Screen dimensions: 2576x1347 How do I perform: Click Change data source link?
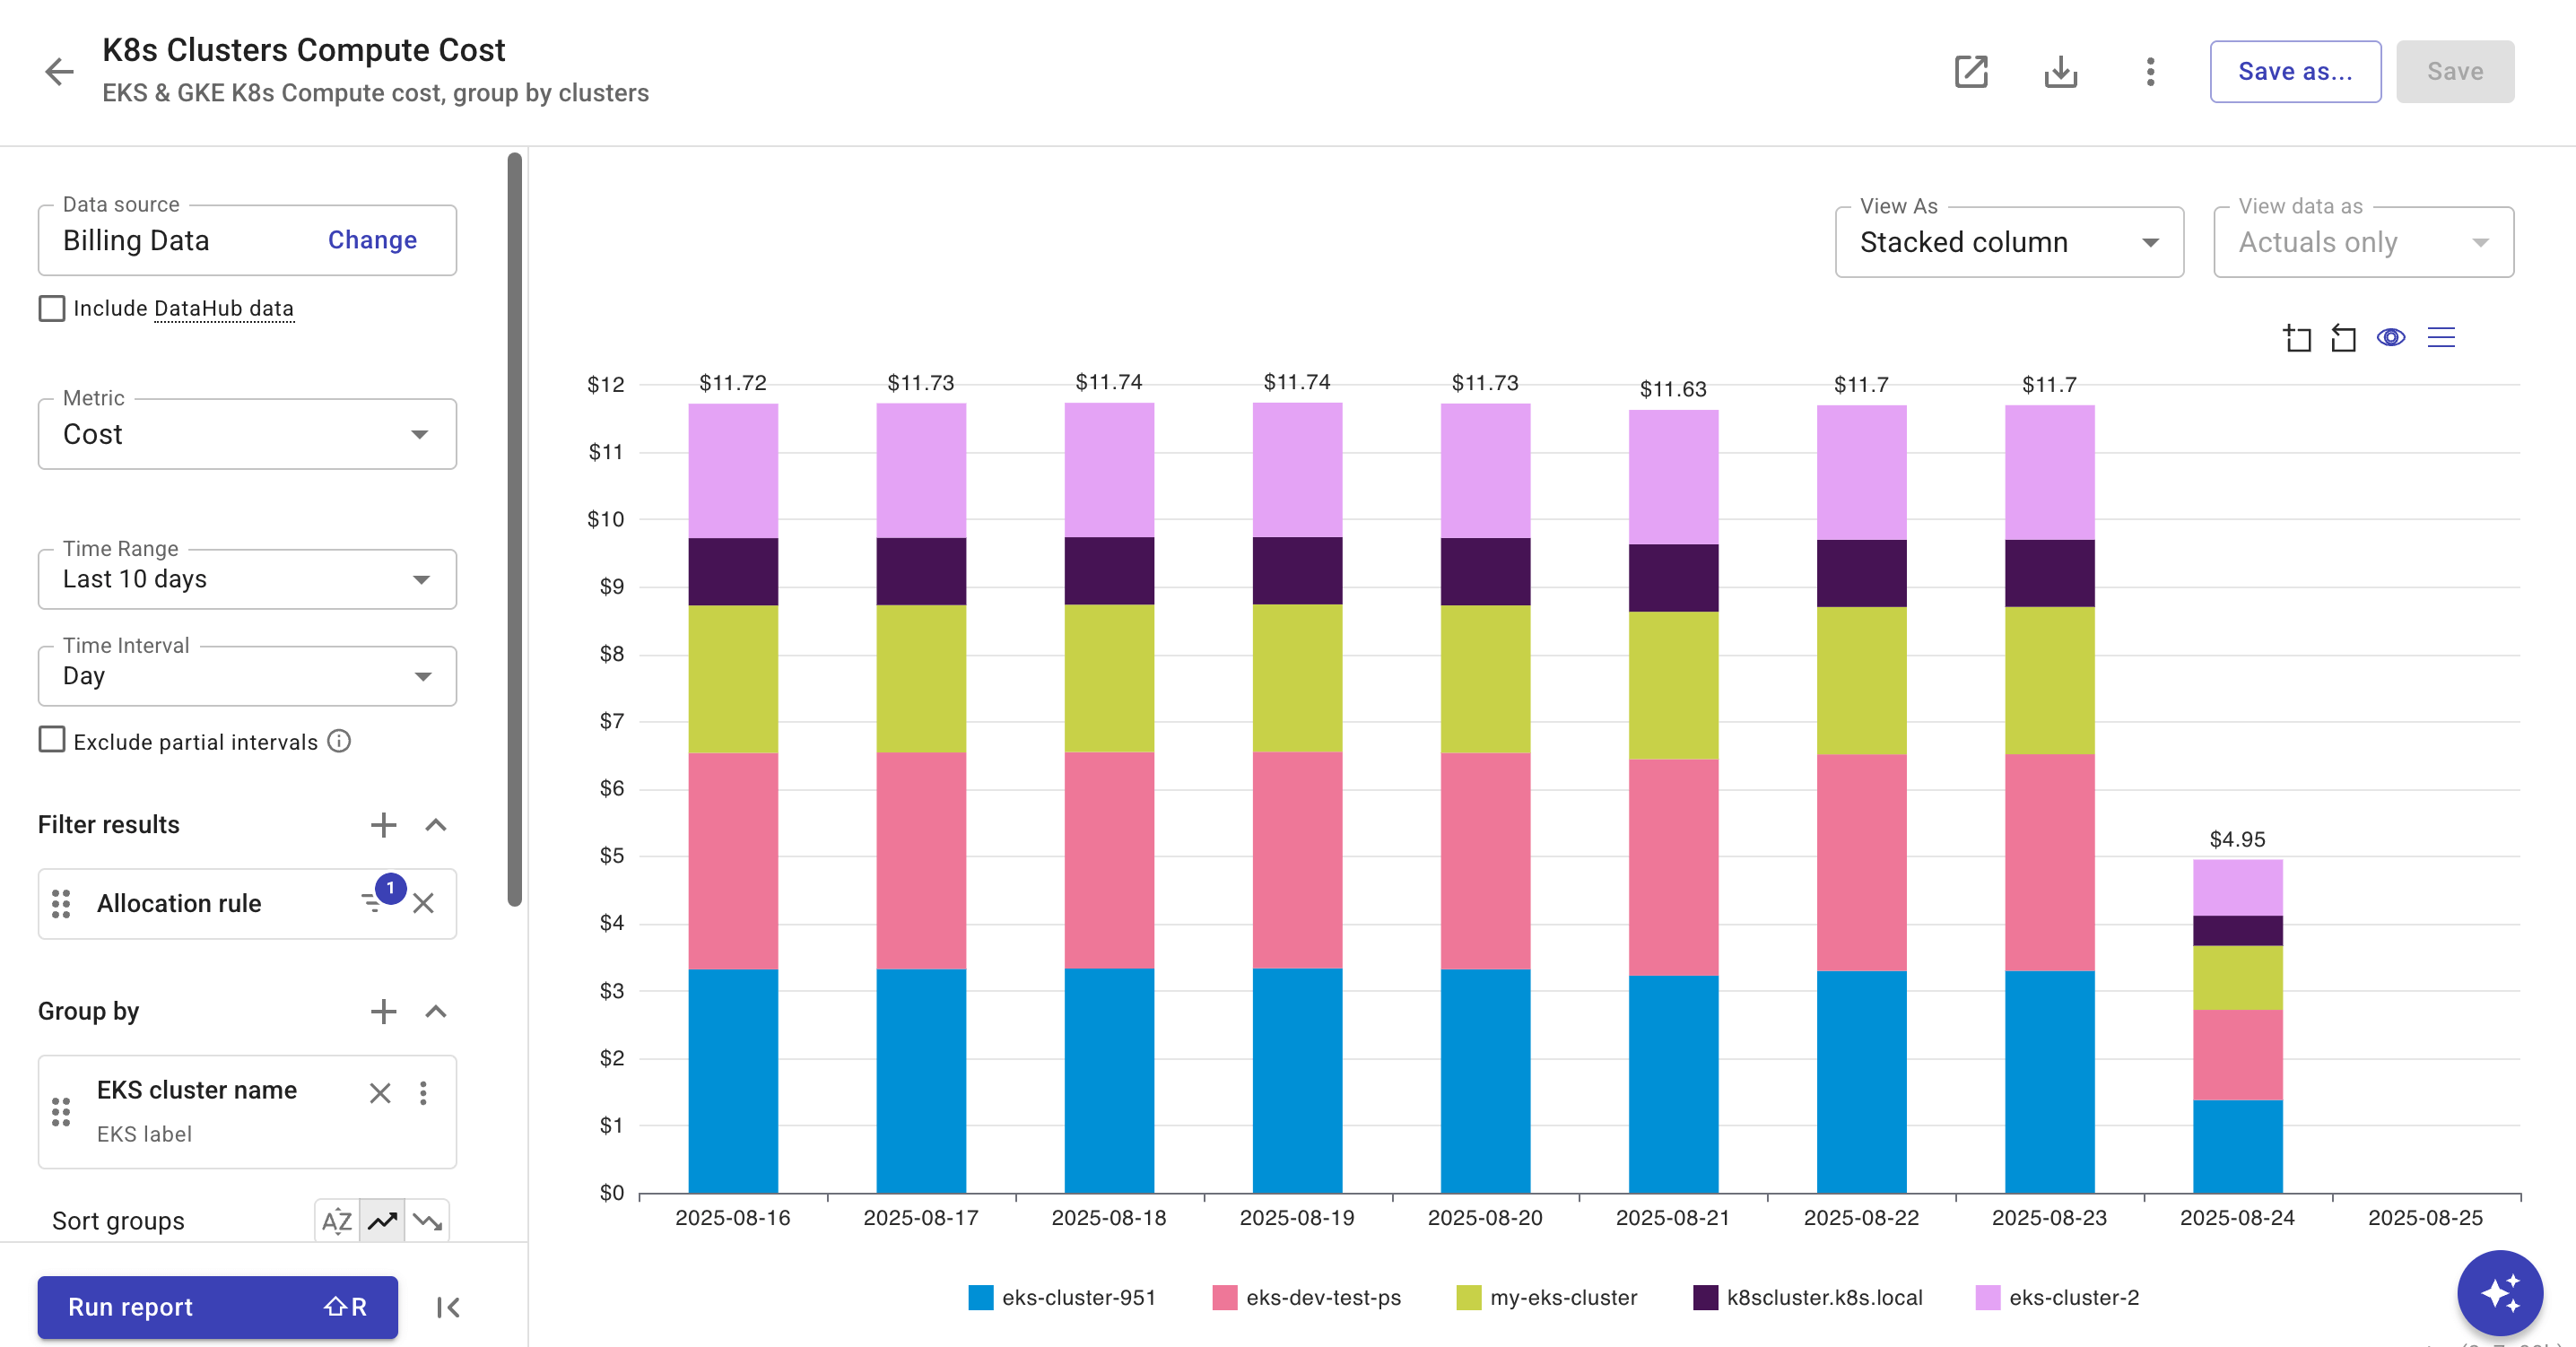coord(372,240)
